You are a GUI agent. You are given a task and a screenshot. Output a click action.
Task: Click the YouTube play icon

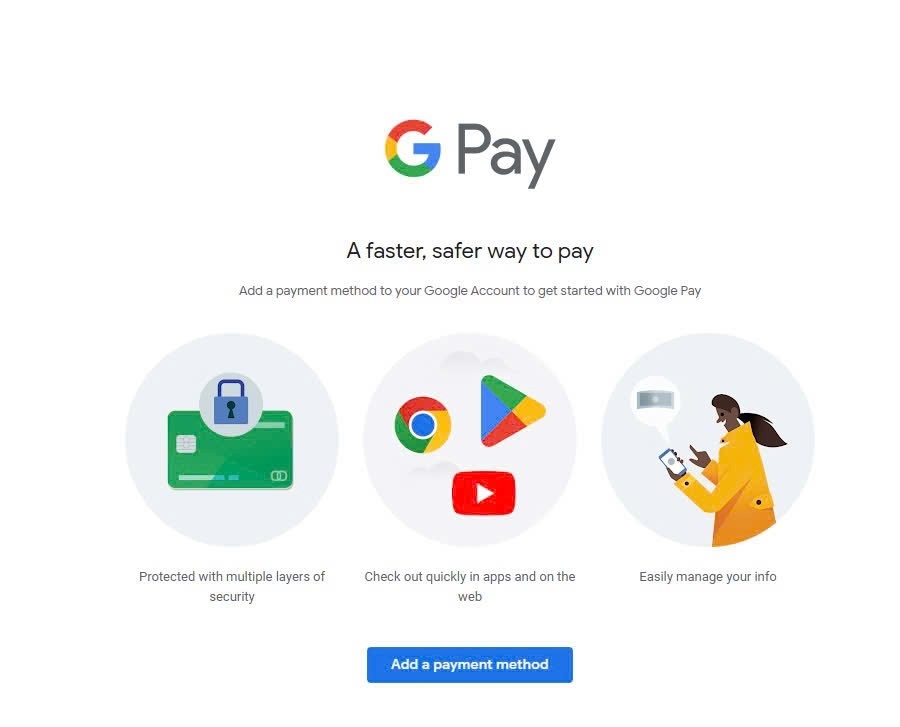[x=484, y=493]
